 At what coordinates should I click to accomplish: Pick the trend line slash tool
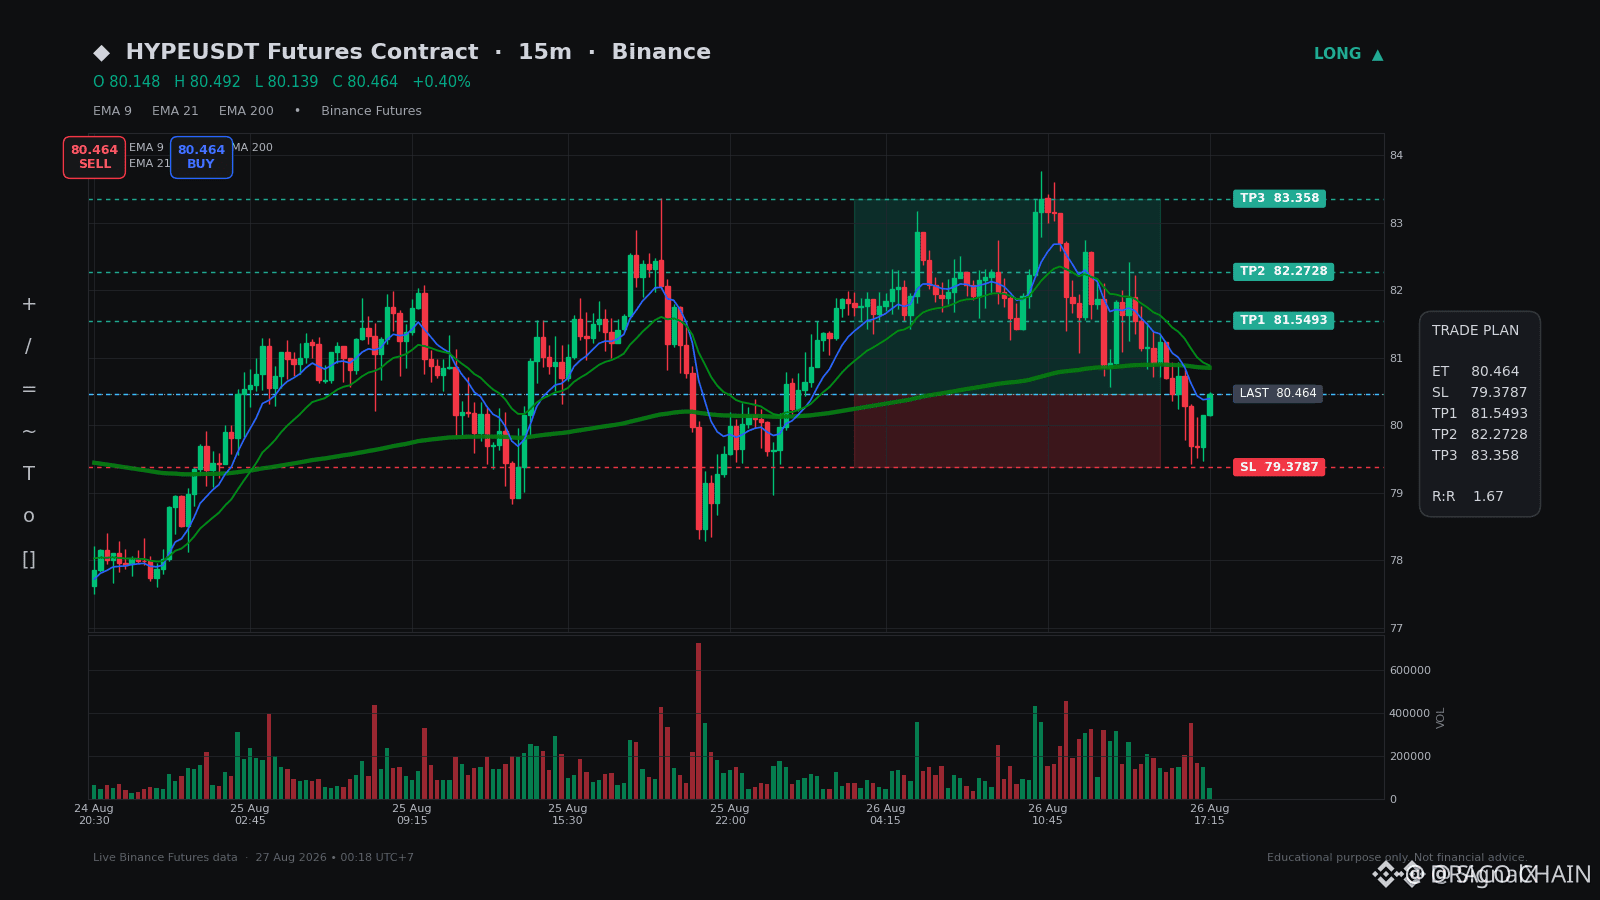click(x=28, y=347)
